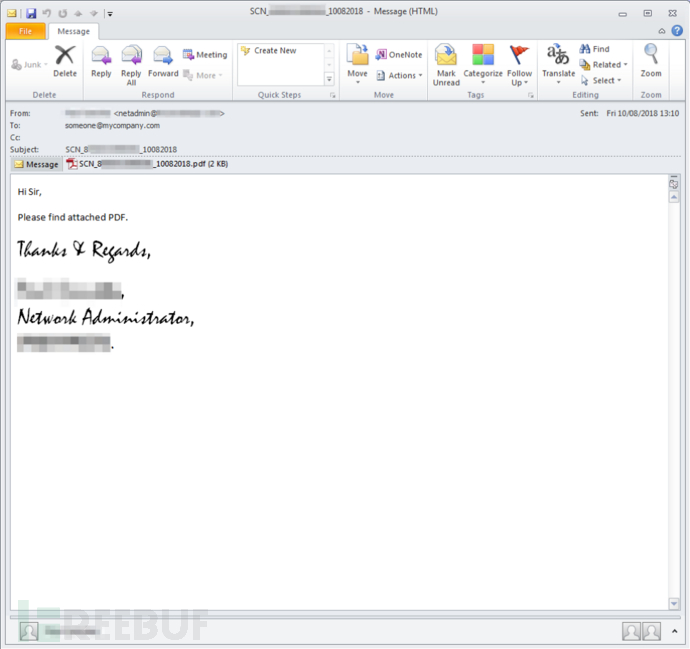Click the Undo arrow in quick access
The image size is (690, 649).
(47, 13)
